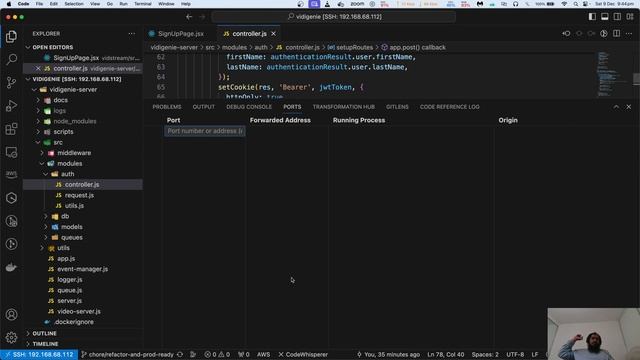Open the Explorer view in activity bar
The image size is (640, 360).
[x=11, y=36]
